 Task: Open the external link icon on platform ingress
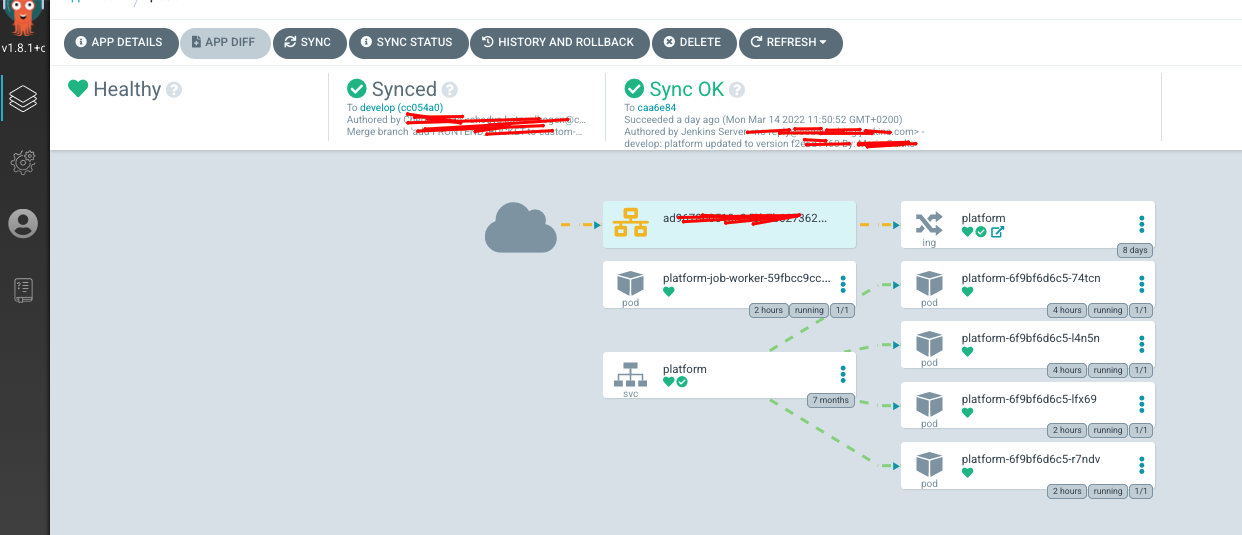(x=997, y=232)
